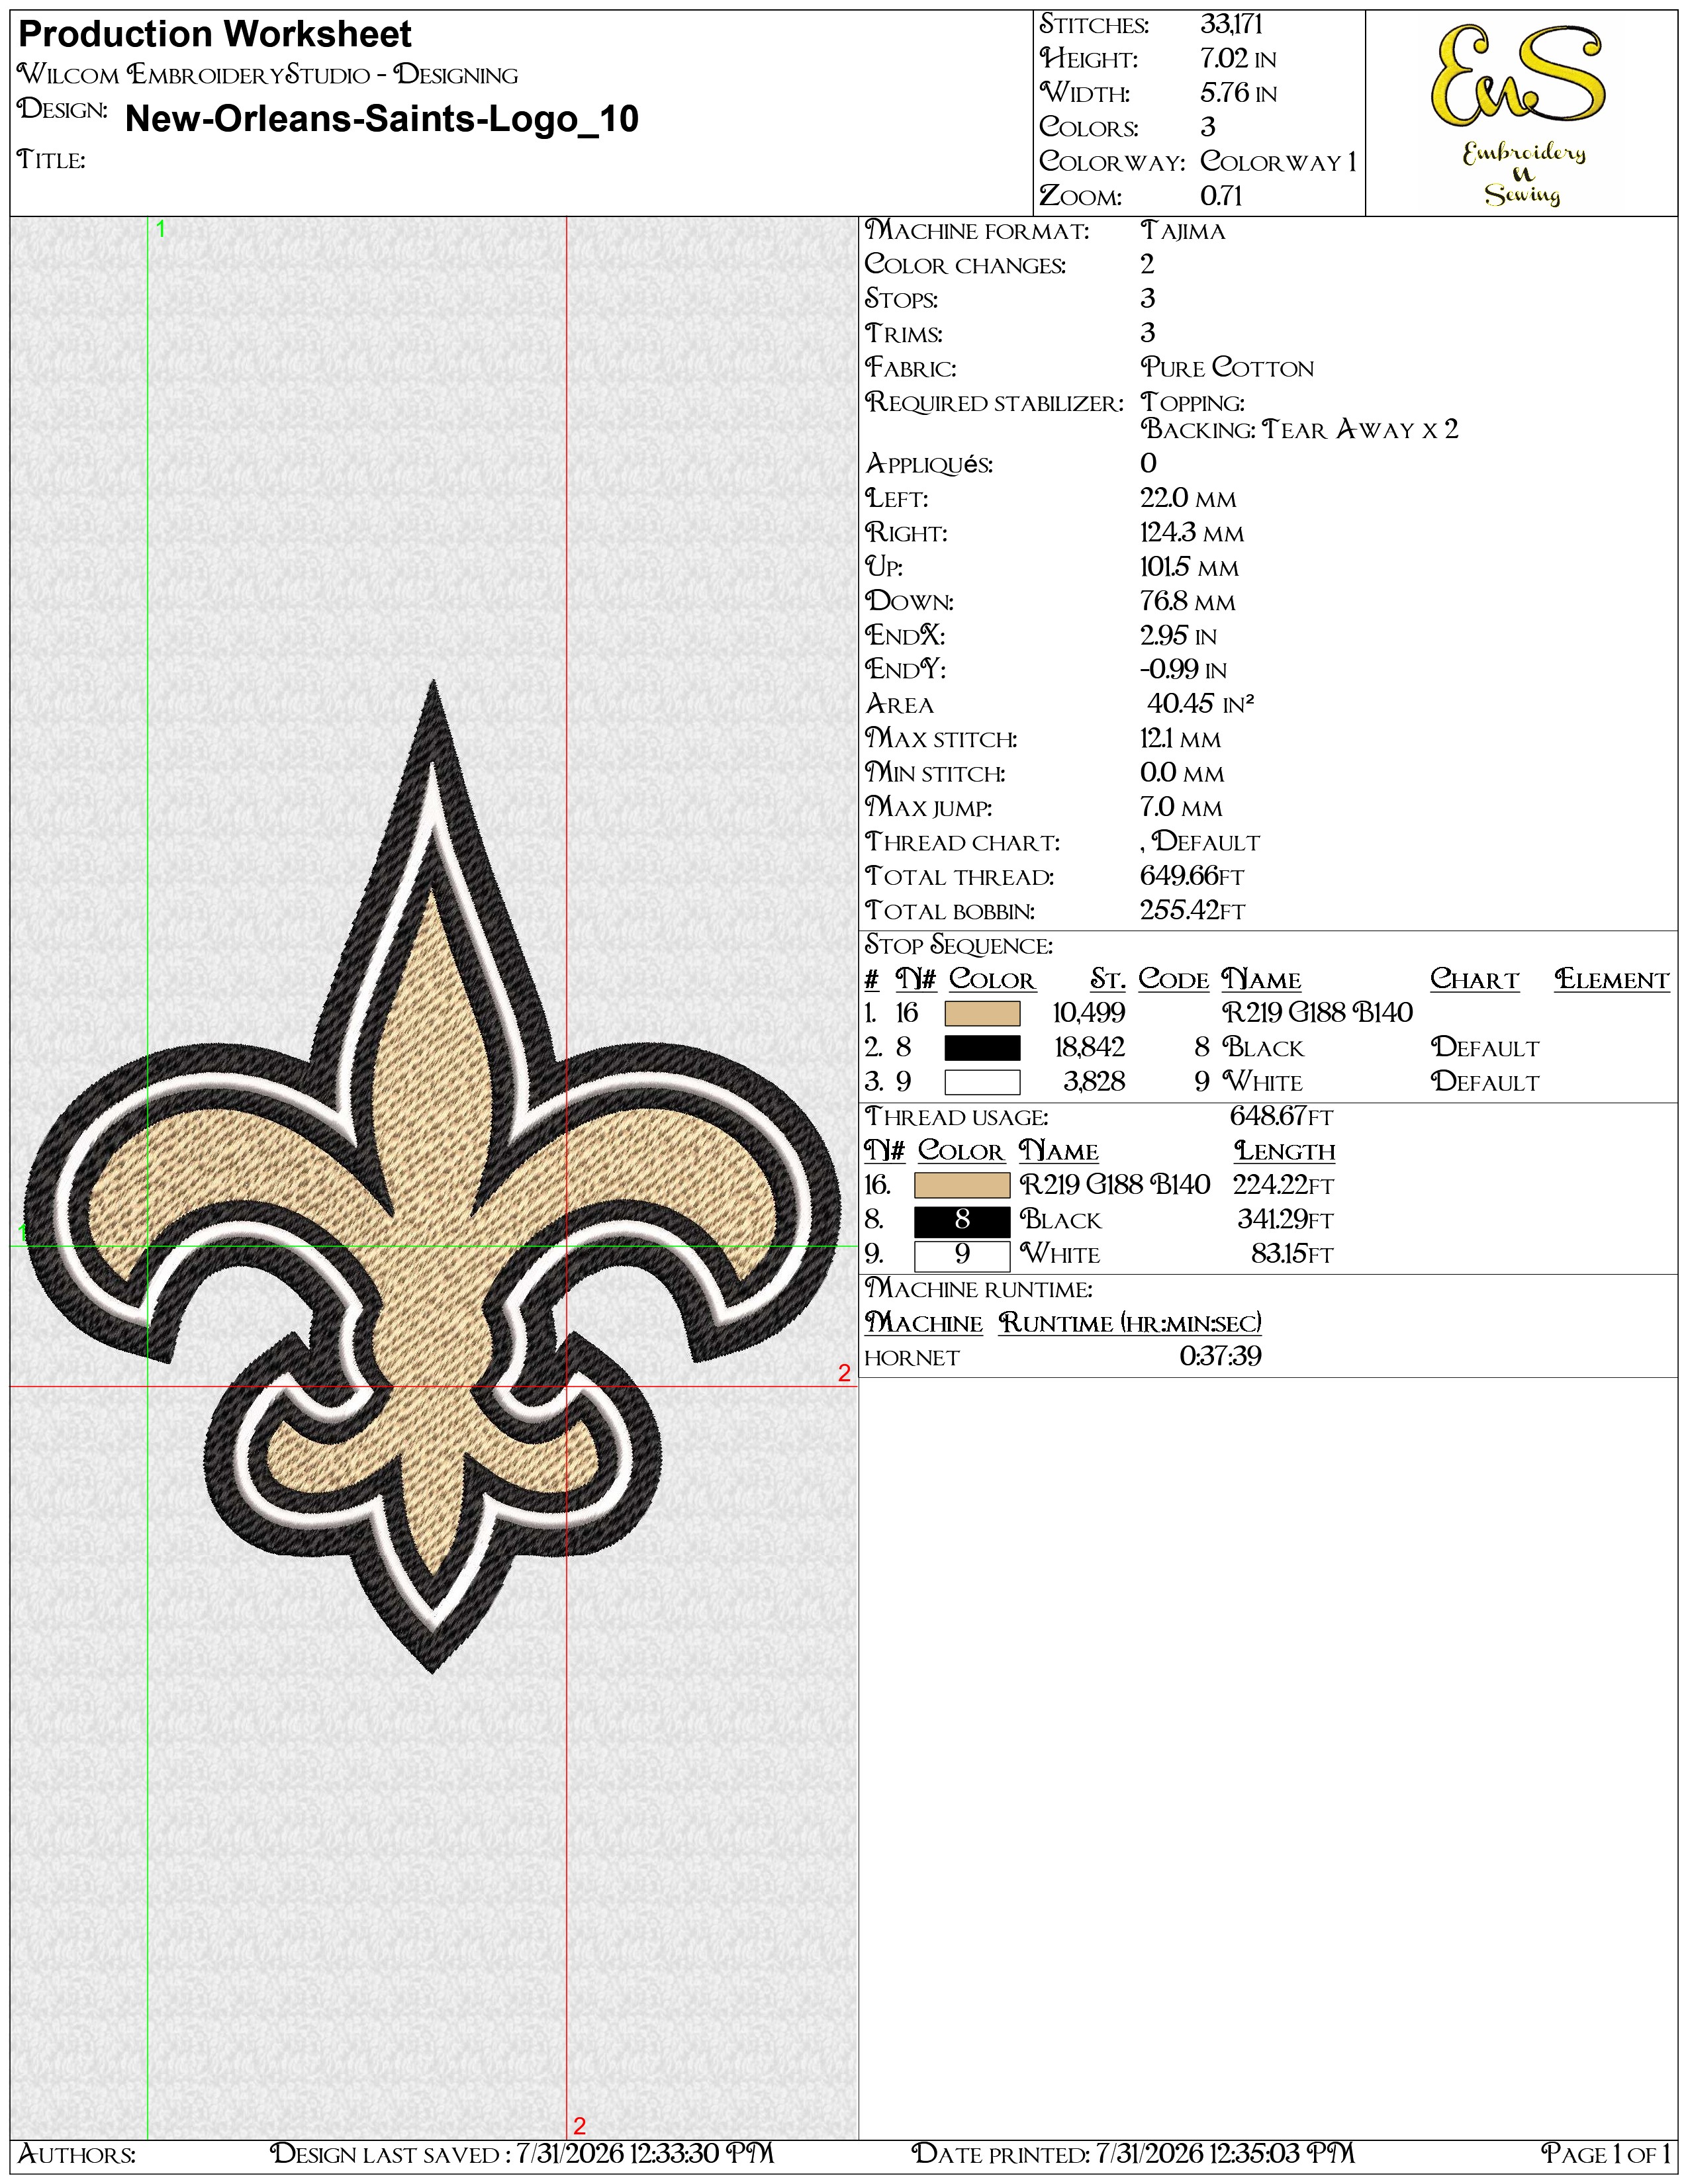1688x2184 pixels.
Task: Click the Max jump value "7.0 mm"
Action: click(1181, 807)
